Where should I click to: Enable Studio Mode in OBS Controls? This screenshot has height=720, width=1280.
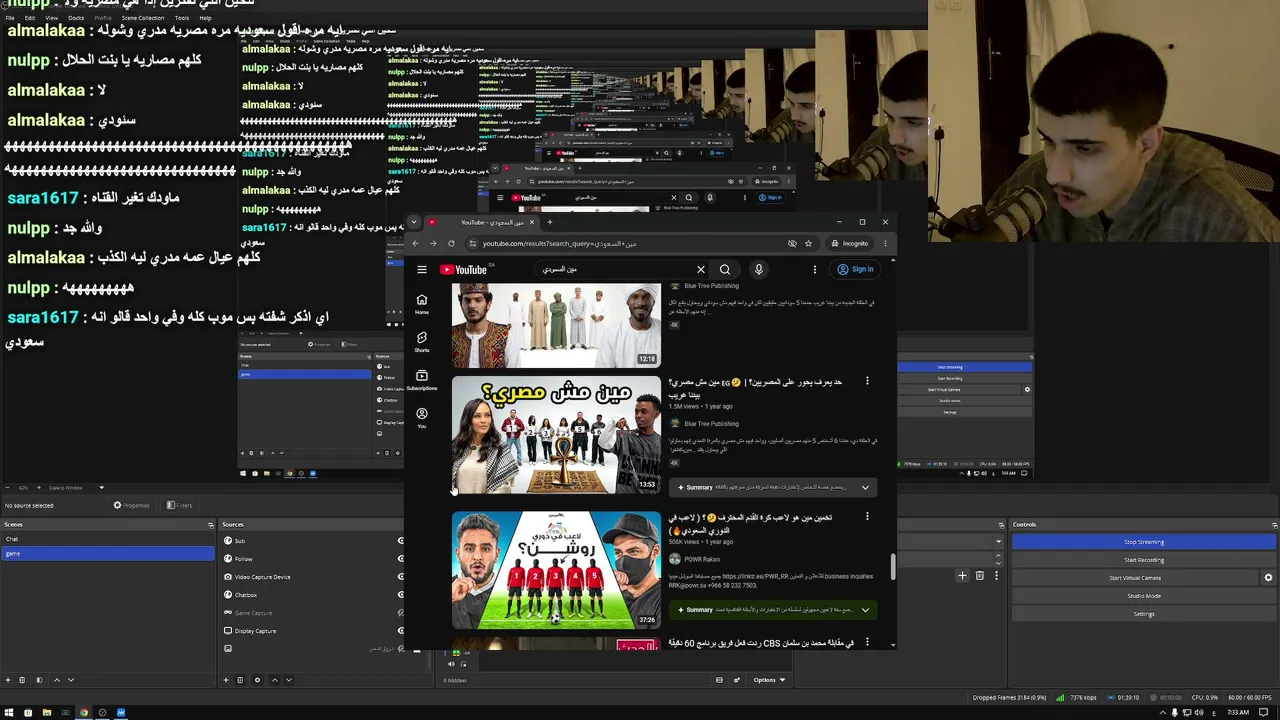tap(1144, 596)
